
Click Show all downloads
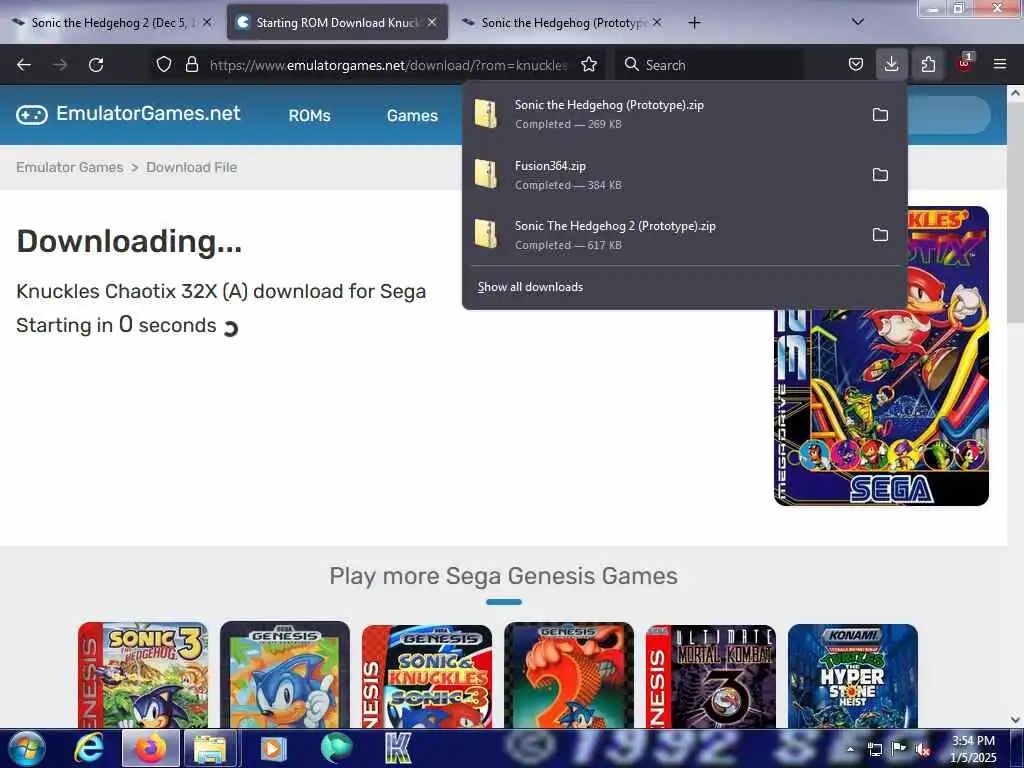[530, 287]
